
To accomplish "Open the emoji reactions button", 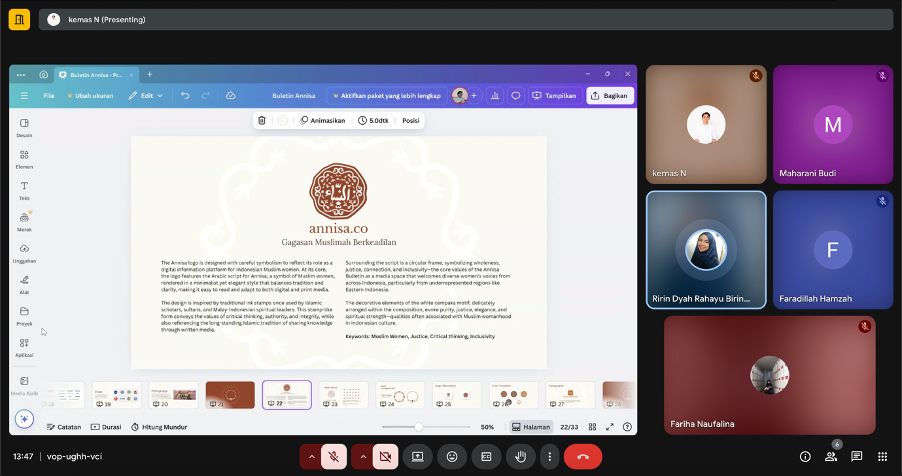I will pyautogui.click(x=452, y=456).
